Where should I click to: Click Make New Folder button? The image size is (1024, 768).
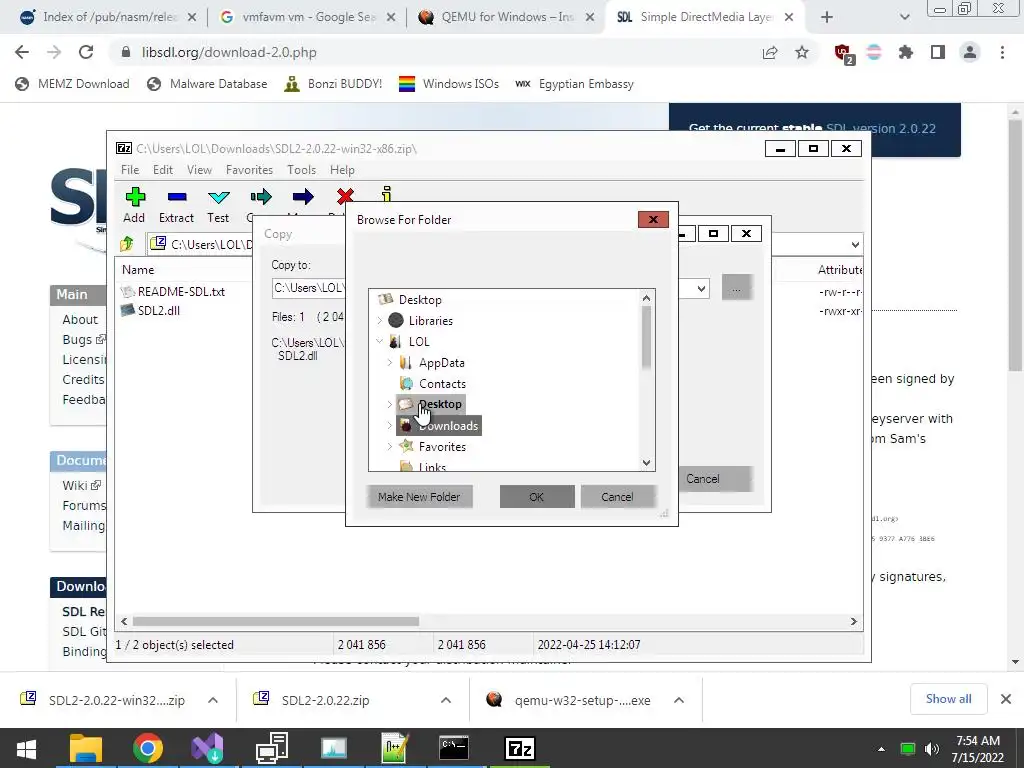[x=419, y=497]
